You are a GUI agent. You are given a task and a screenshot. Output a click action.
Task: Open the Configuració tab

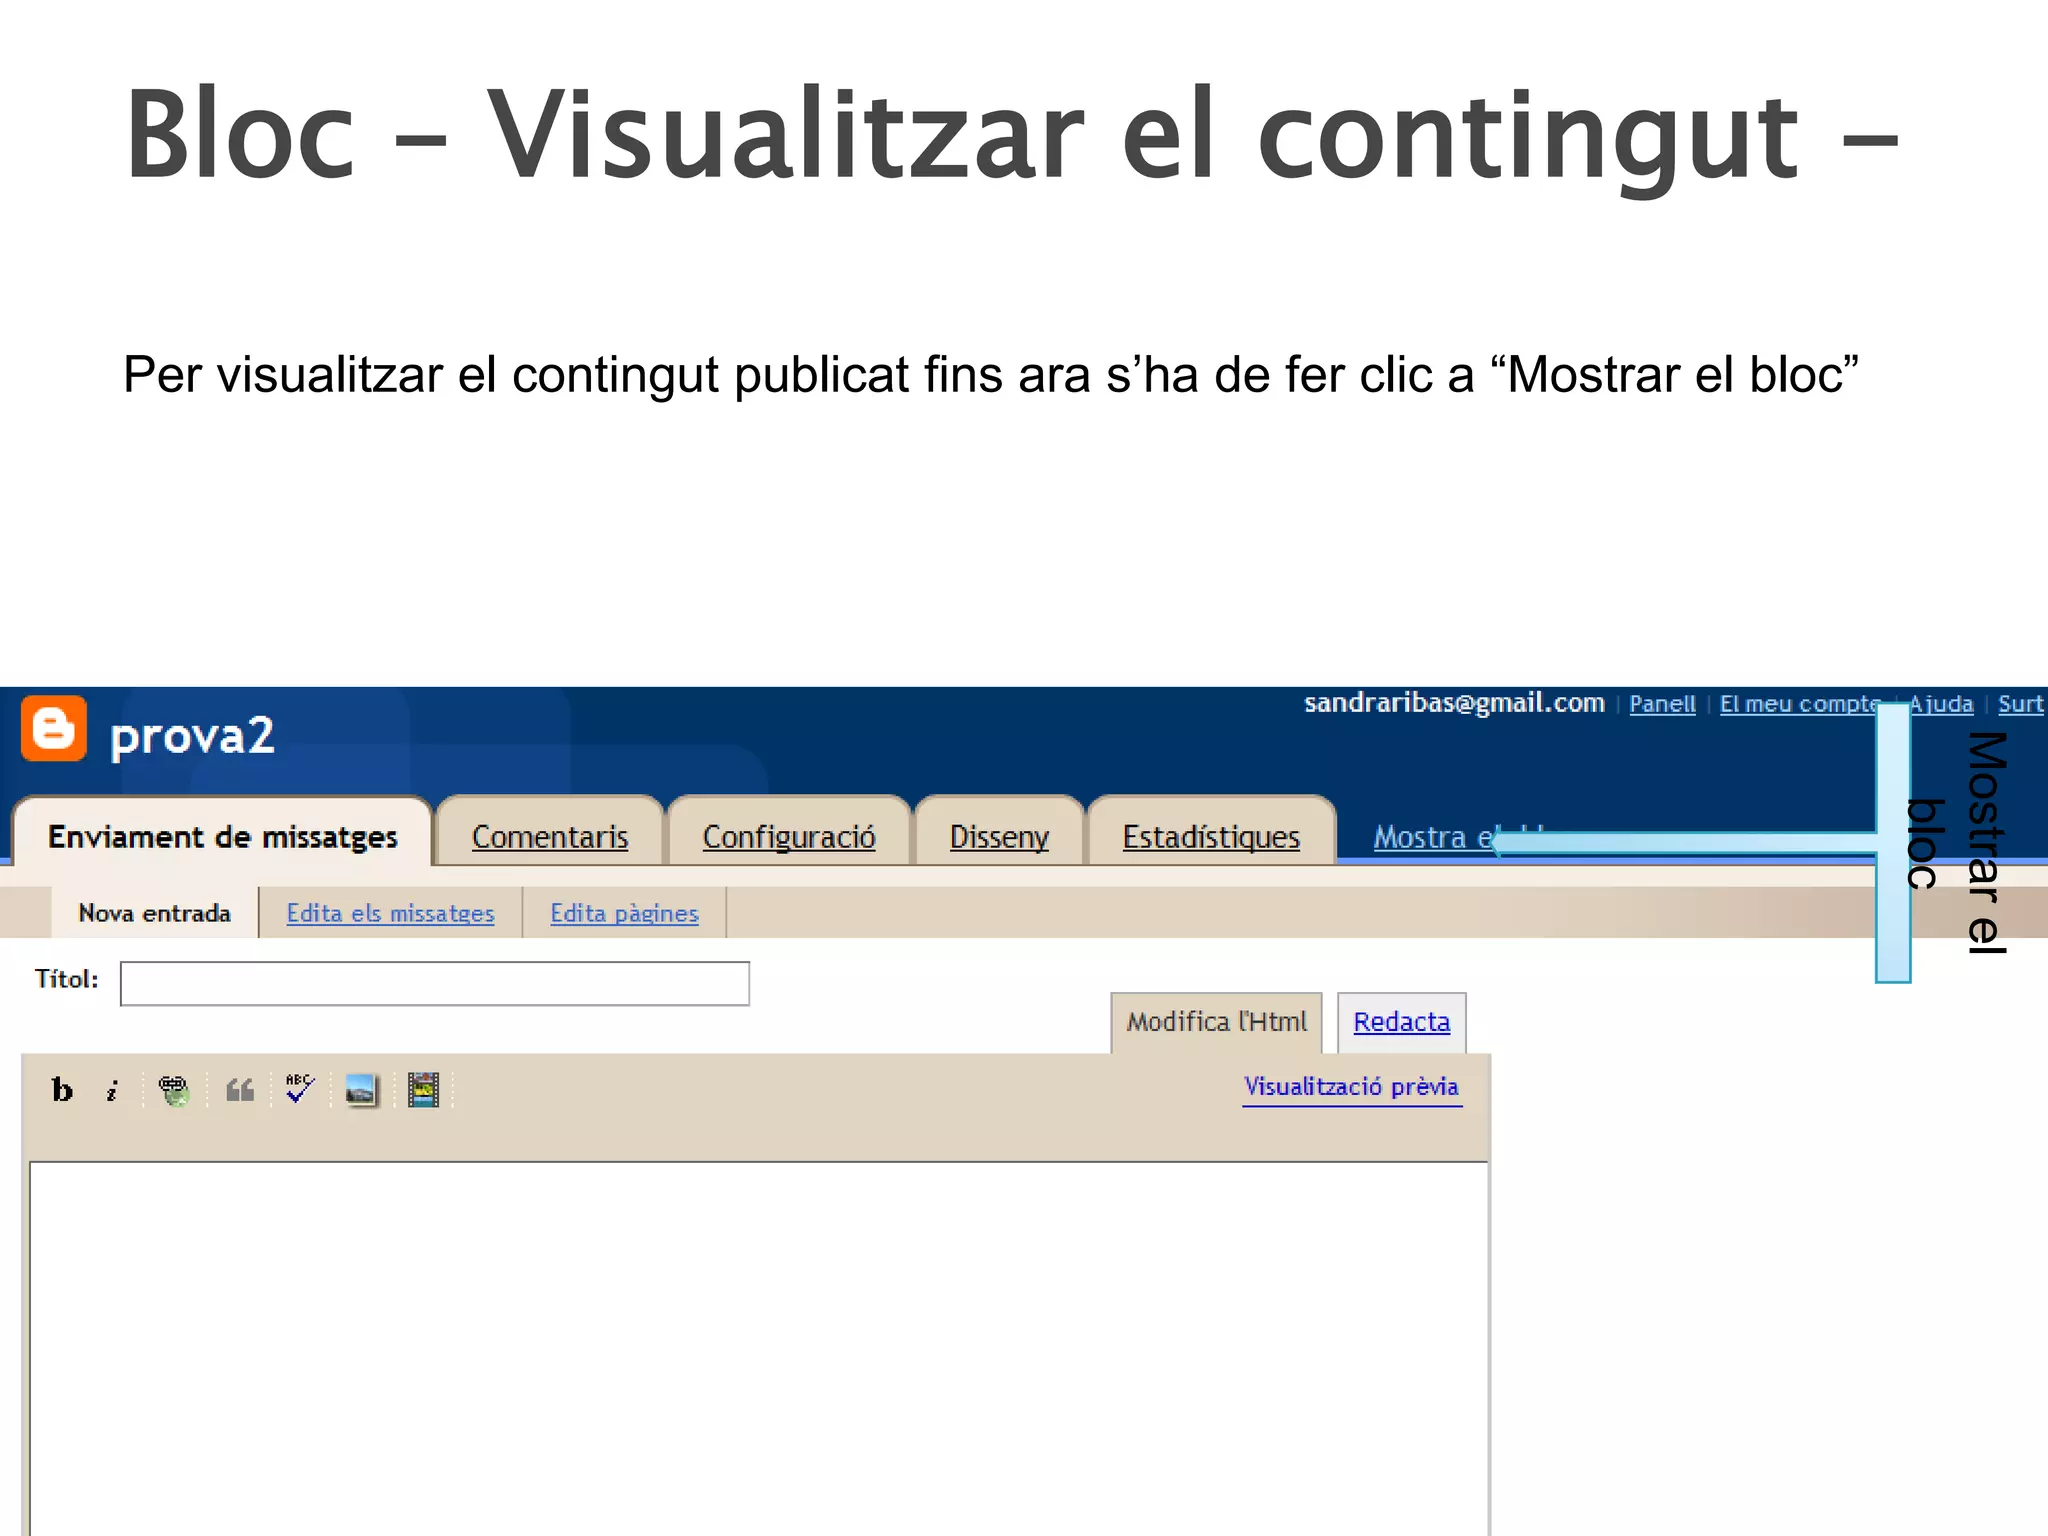click(789, 833)
